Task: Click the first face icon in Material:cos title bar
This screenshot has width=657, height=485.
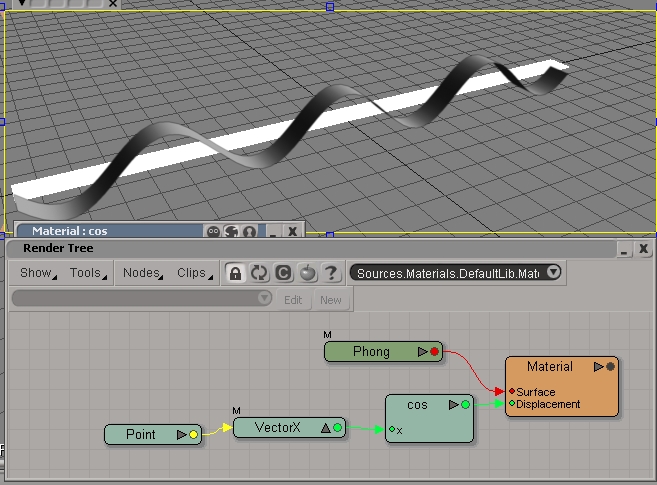Action: [x=213, y=231]
